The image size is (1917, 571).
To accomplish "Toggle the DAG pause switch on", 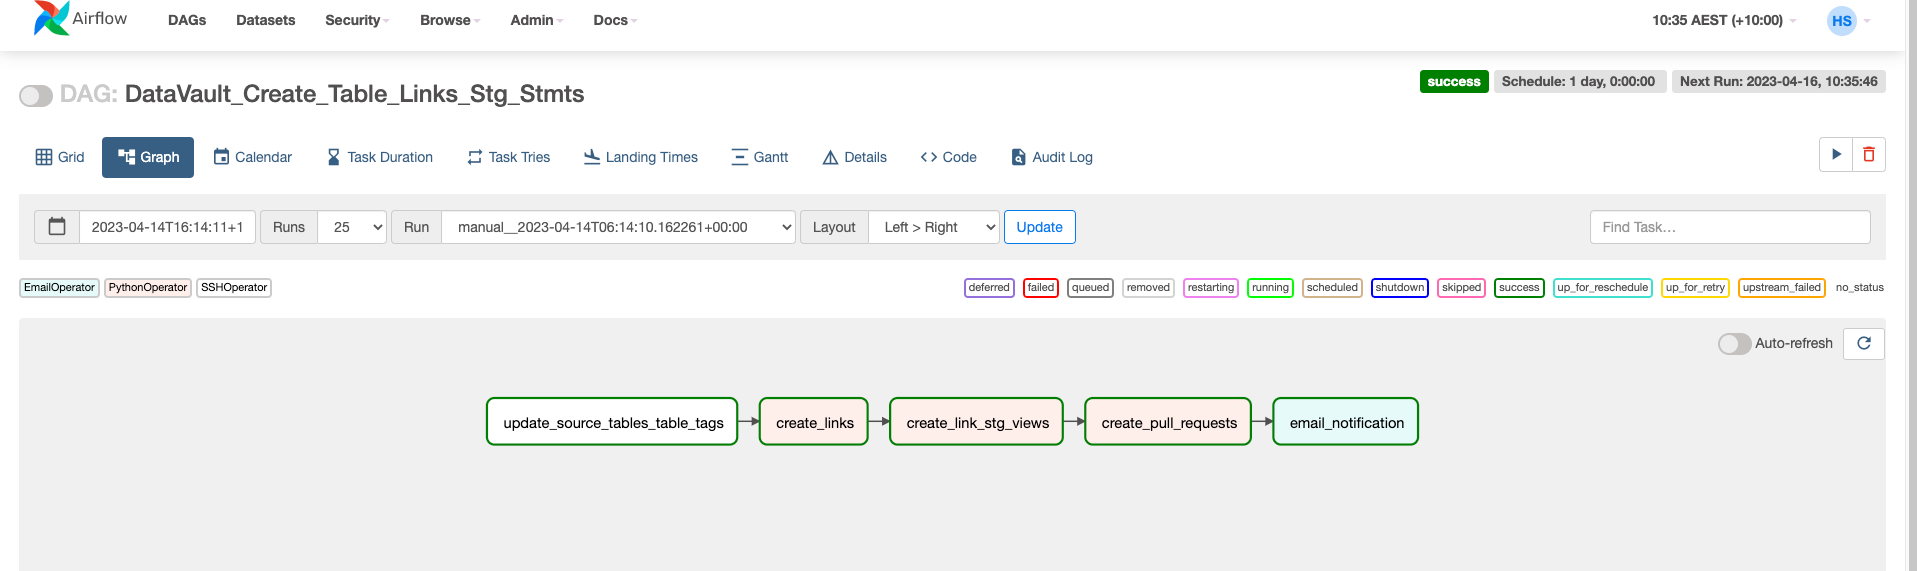I will [36, 95].
